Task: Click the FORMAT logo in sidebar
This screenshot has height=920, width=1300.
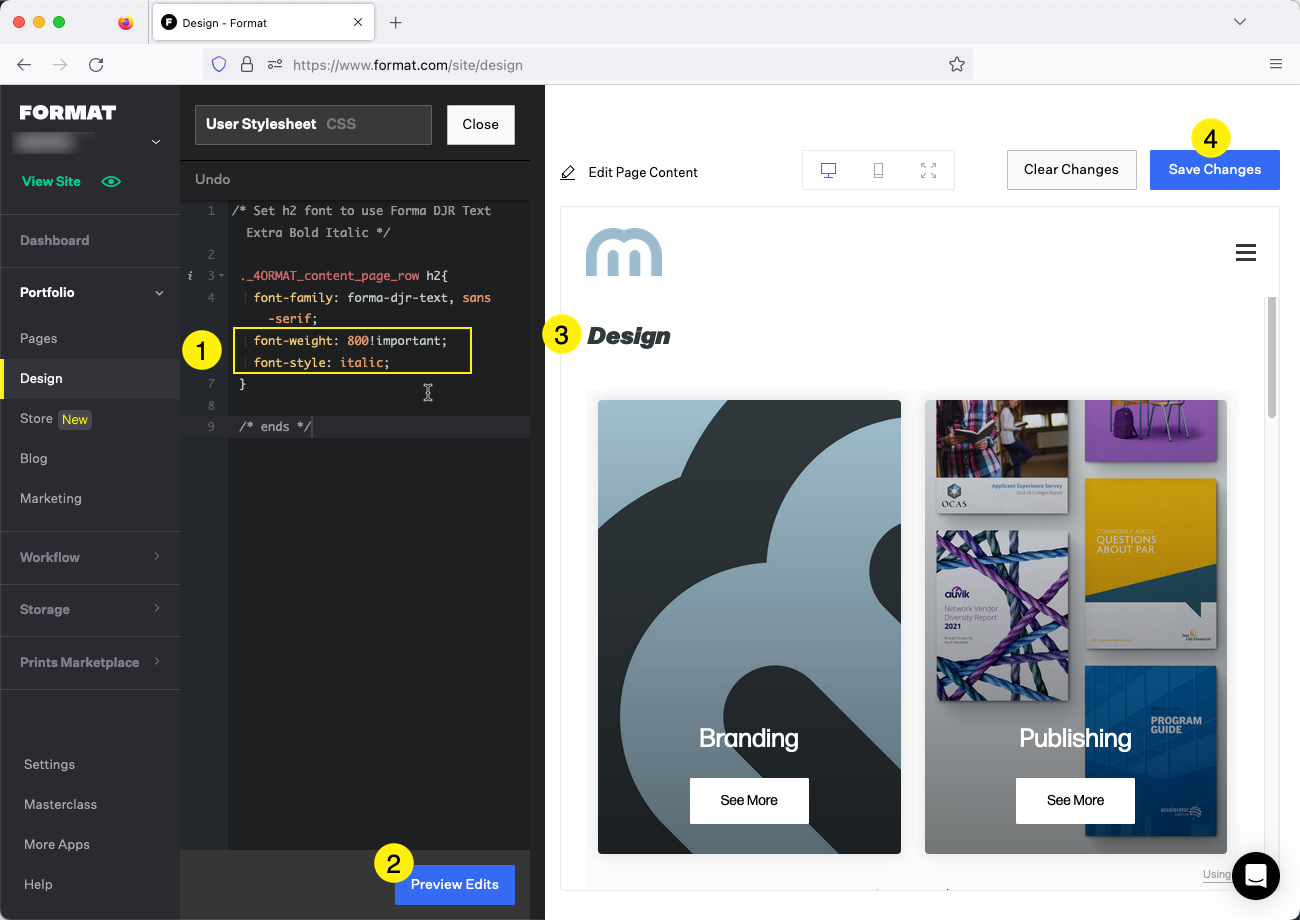Action: (68, 112)
